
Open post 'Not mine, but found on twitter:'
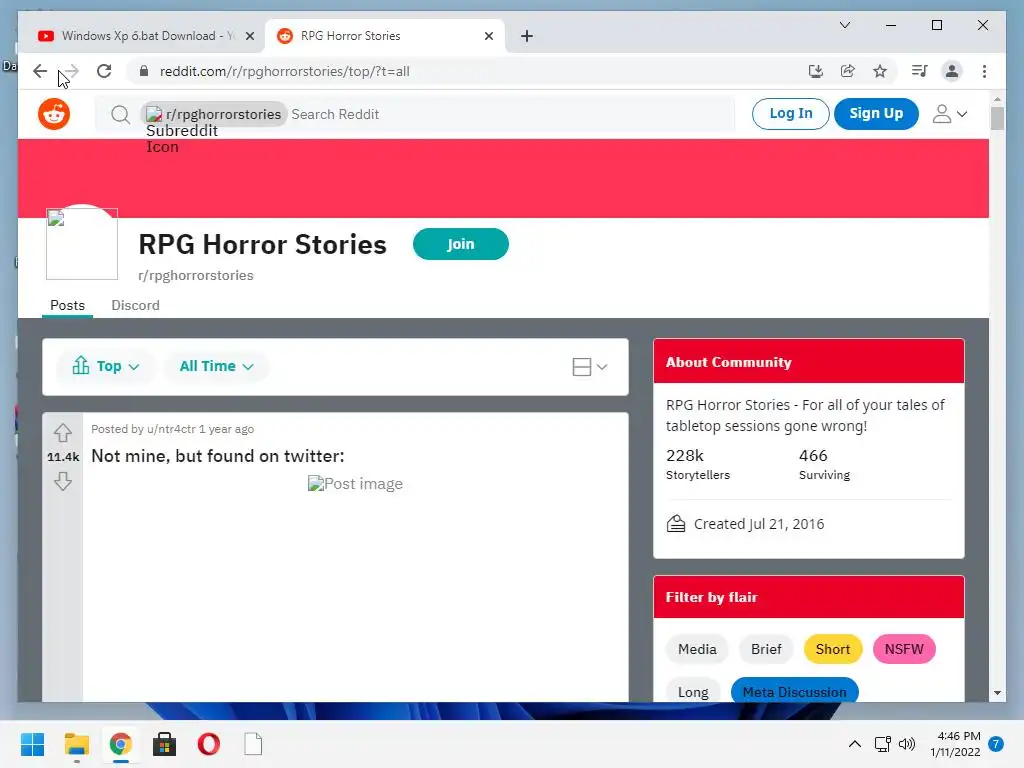(x=217, y=456)
